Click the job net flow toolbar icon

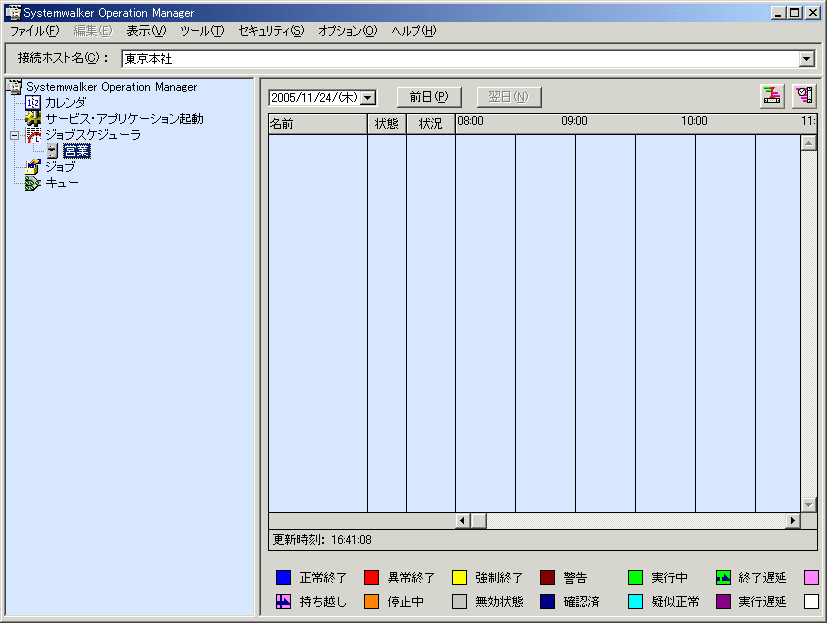tap(772, 97)
